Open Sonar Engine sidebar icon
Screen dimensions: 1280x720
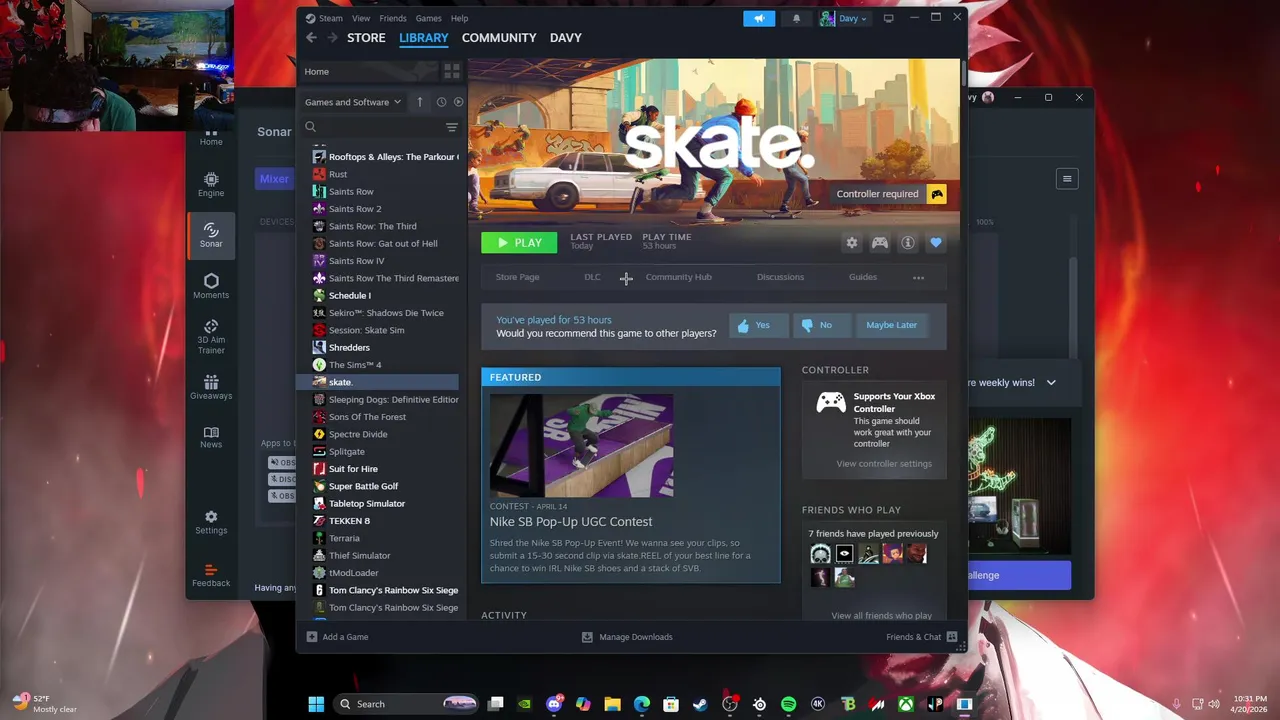(x=211, y=185)
